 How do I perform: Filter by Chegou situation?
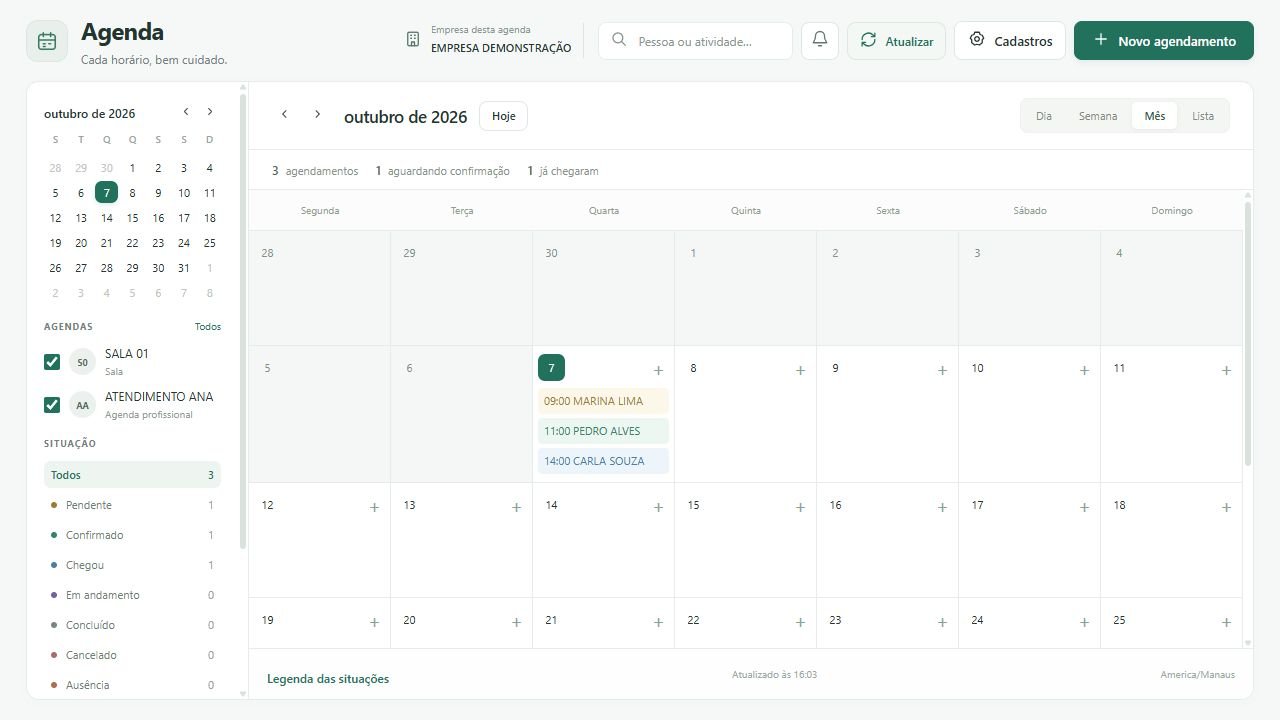pyautogui.click(x=132, y=565)
